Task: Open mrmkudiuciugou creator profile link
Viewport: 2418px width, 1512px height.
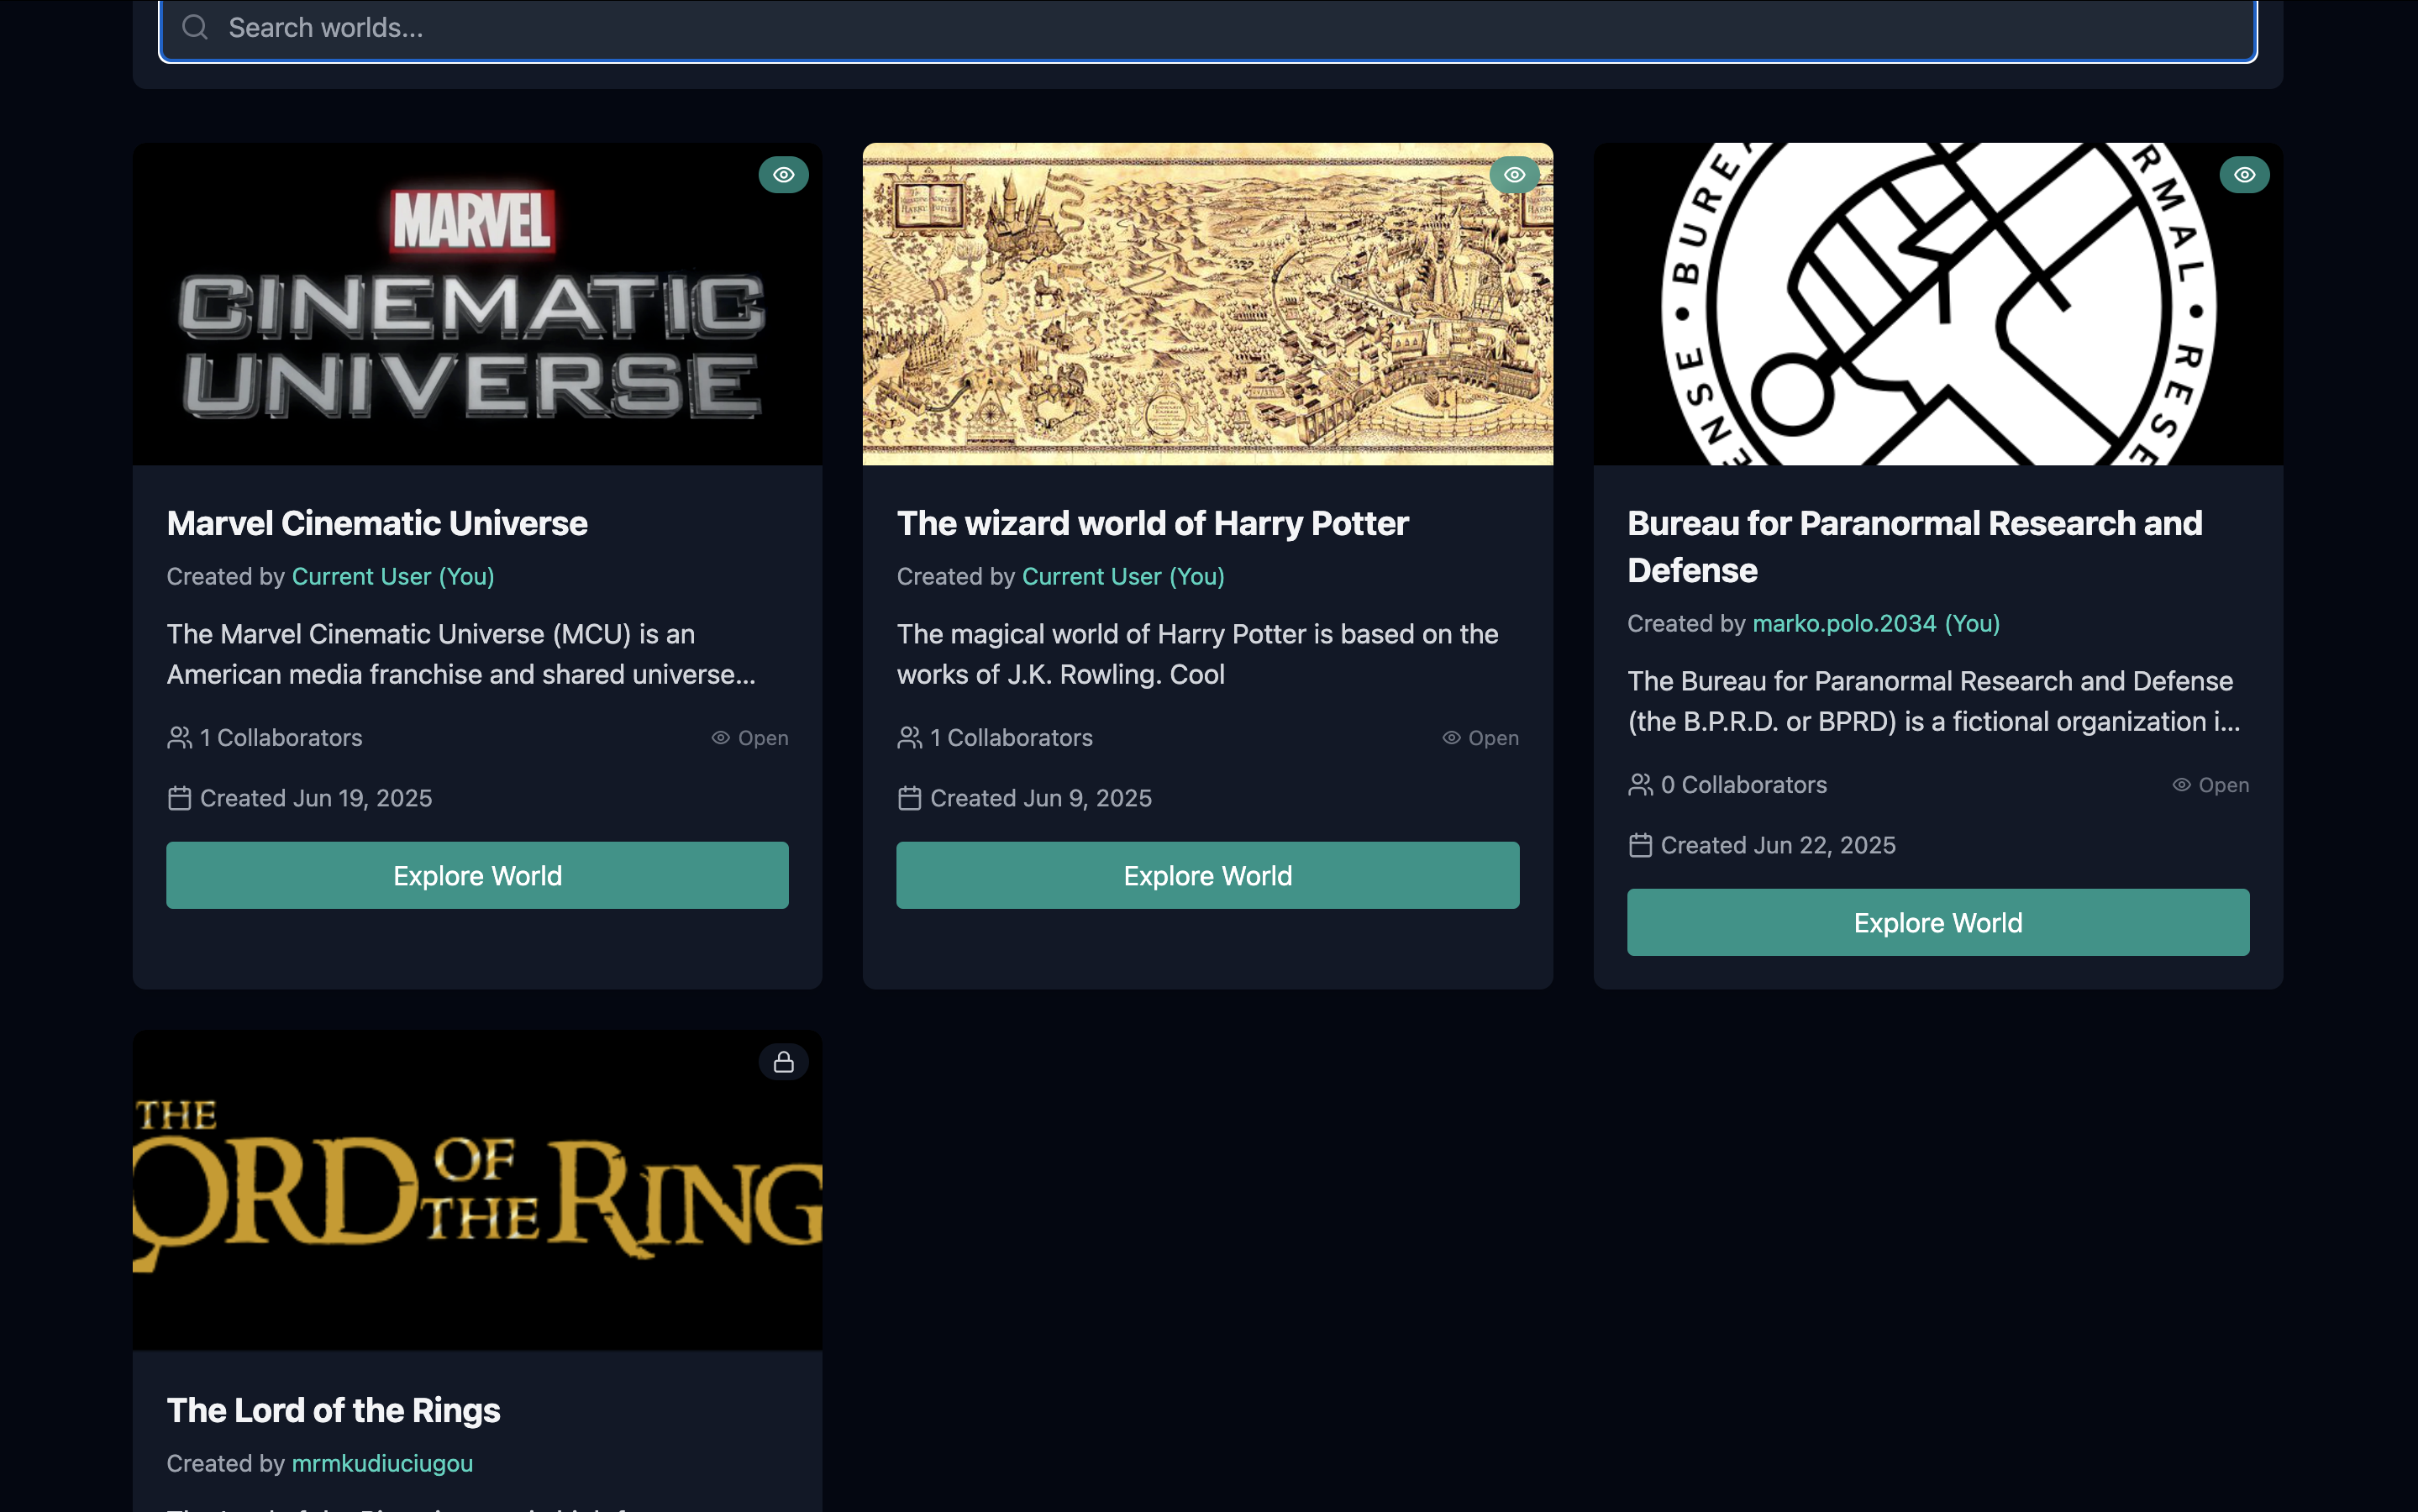Action: [382, 1463]
